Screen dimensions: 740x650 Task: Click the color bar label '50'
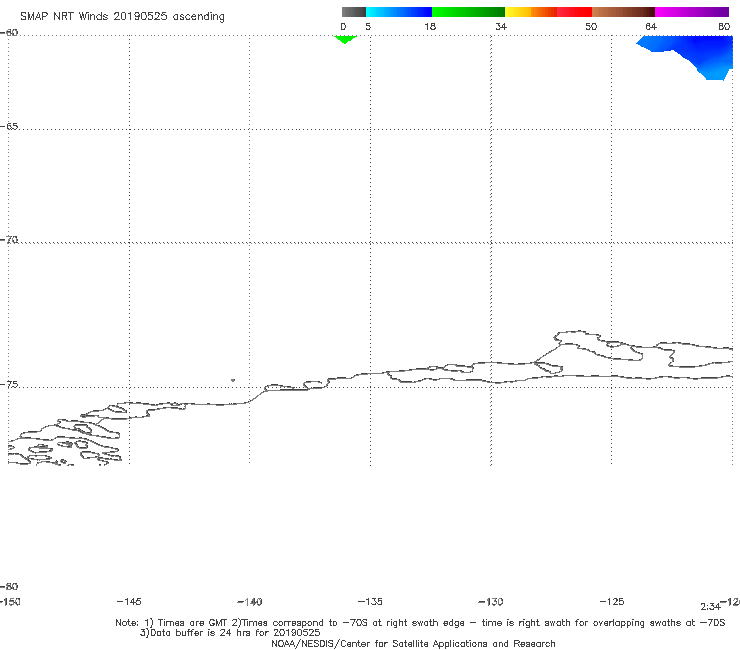pyautogui.click(x=591, y=26)
